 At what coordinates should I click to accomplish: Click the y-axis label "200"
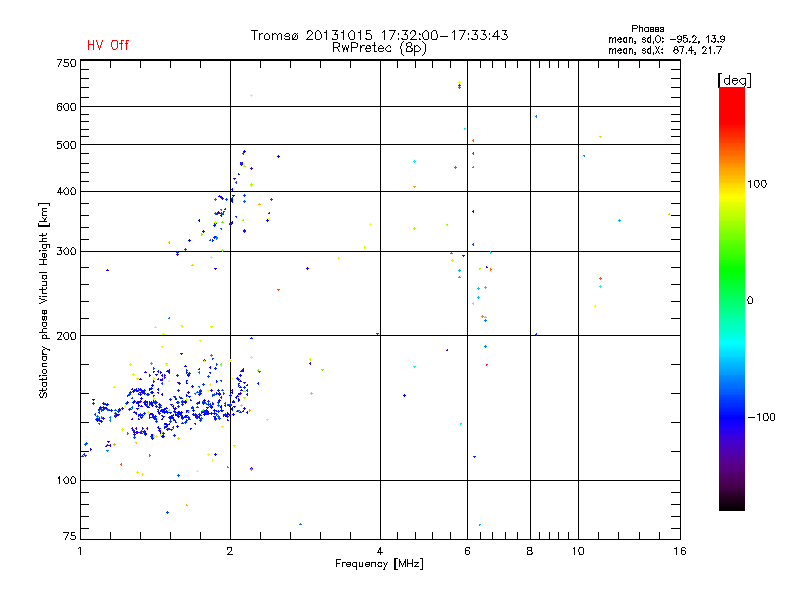coord(66,336)
